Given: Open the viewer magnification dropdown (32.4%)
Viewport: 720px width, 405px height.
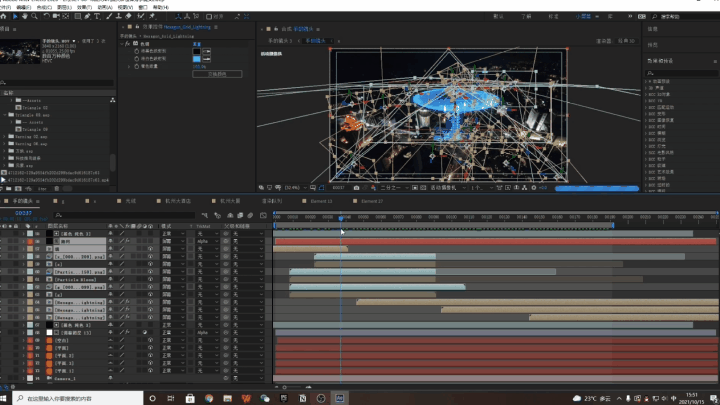Looking at the screenshot, I should coord(295,188).
